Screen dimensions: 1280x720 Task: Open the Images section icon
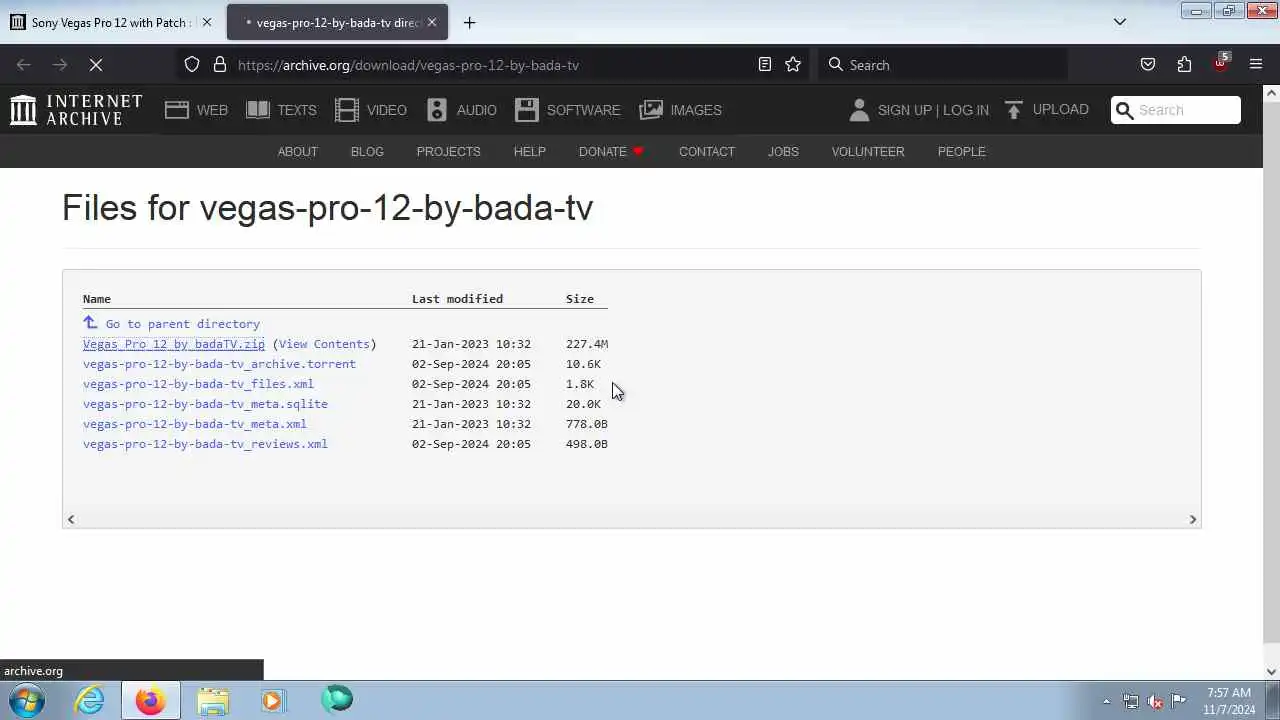click(x=651, y=110)
